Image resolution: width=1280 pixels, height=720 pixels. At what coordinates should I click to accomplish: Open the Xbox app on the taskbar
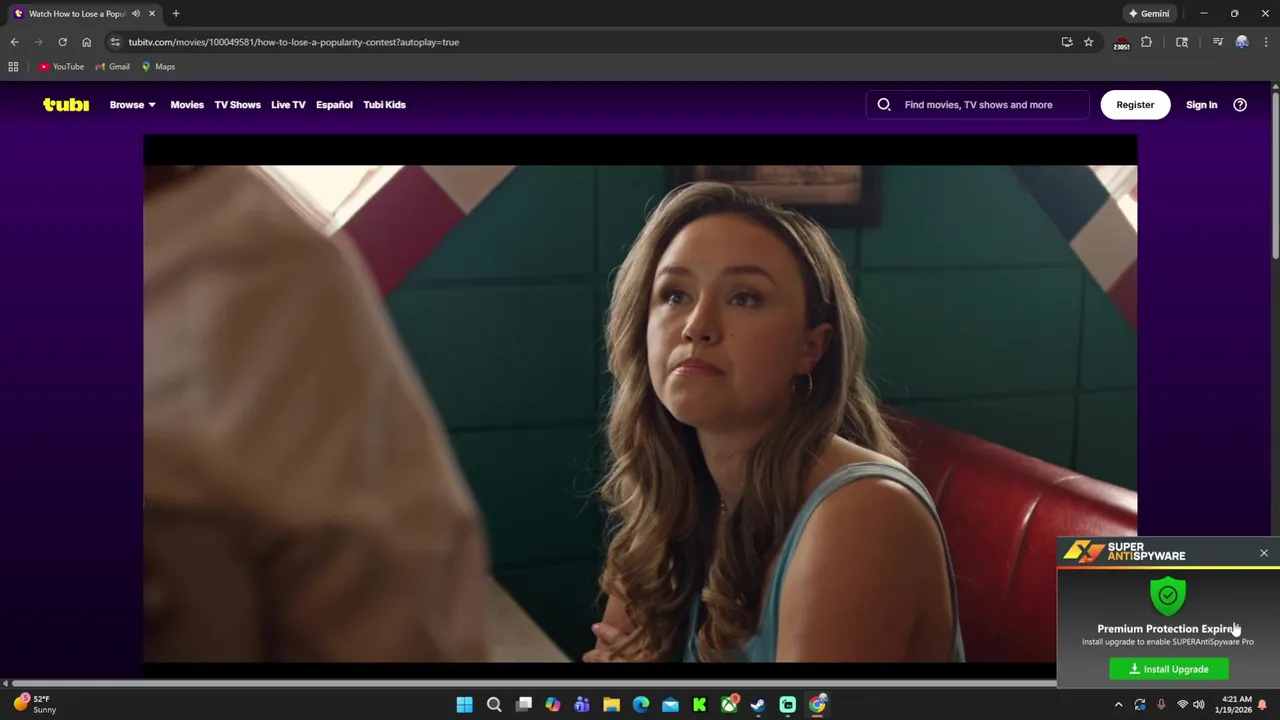pos(730,704)
